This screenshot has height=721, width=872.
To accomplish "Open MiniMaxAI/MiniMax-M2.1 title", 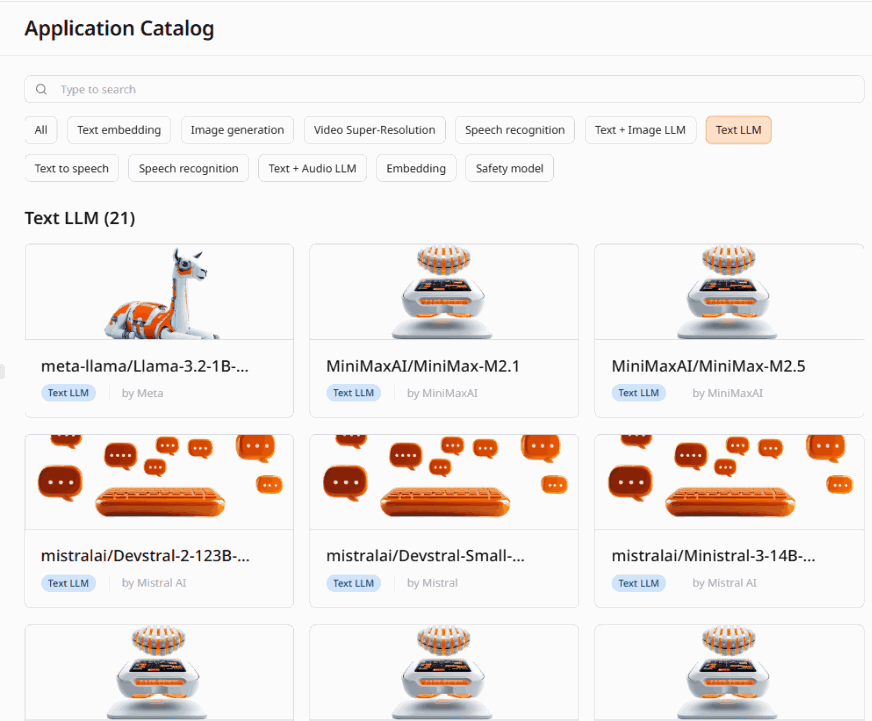I will [423, 366].
